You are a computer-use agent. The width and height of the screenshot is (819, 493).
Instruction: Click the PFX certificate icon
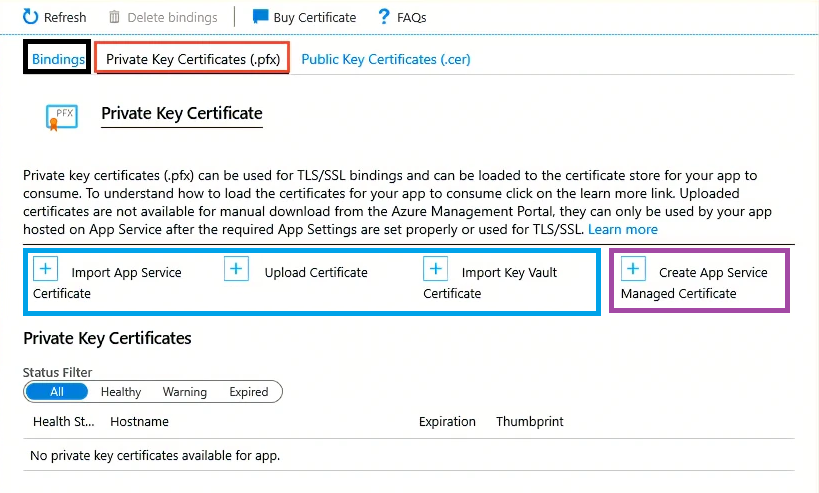click(61, 117)
